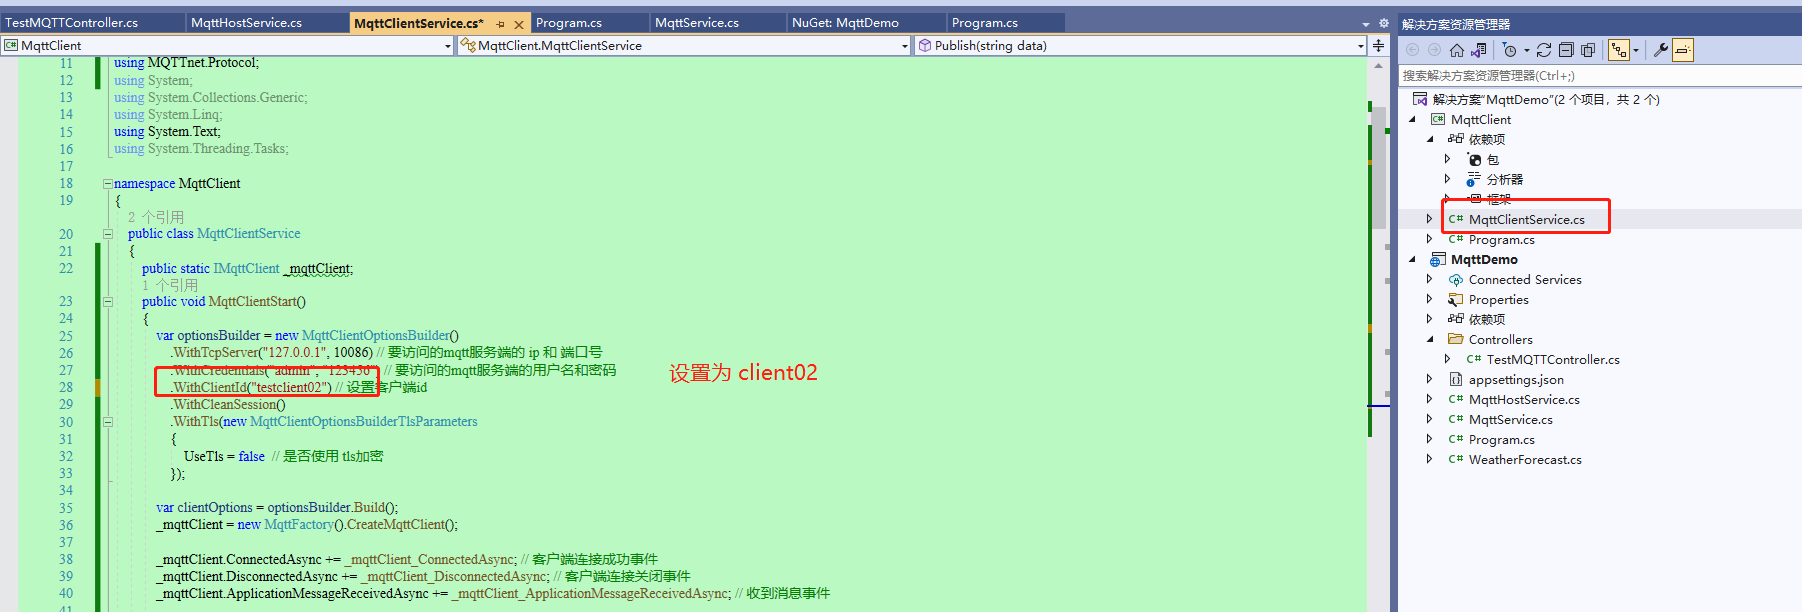The image size is (1802, 612).
Task: Click '2 个引用' CodeLens above class
Action: [x=156, y=217]
